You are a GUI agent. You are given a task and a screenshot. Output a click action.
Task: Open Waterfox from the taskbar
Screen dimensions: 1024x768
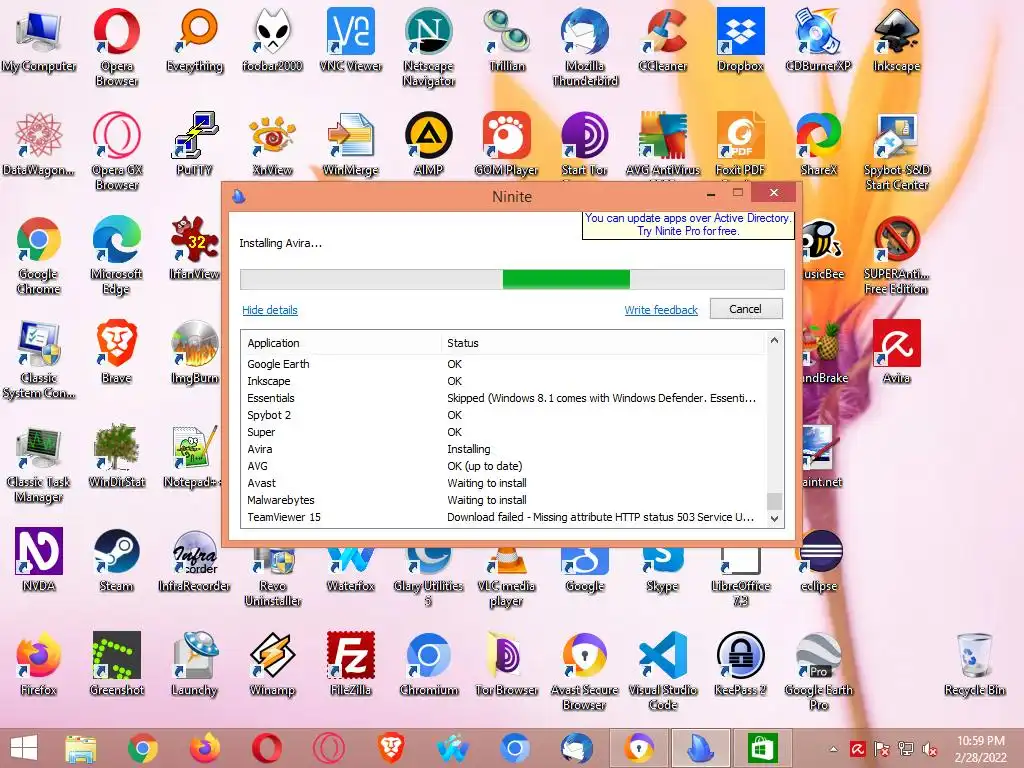[453, 748]
